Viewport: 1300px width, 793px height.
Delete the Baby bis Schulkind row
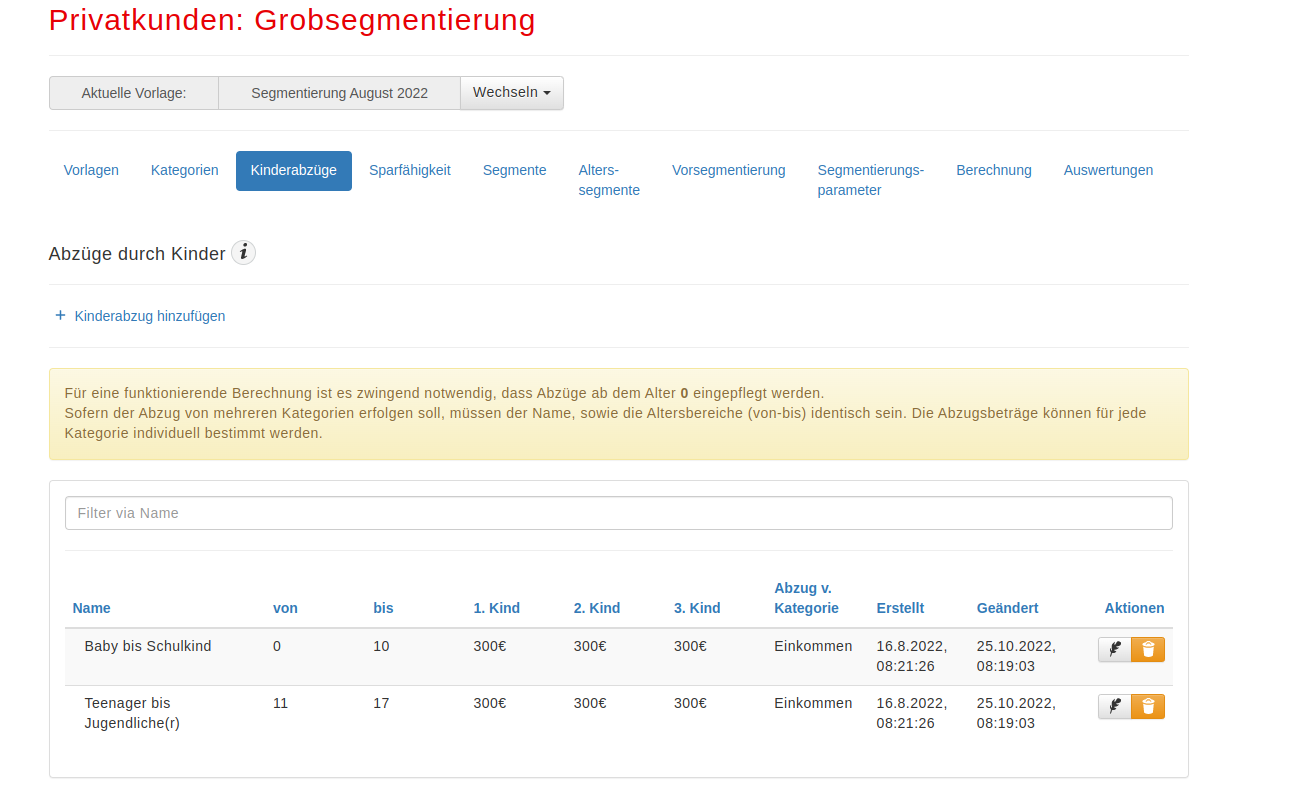[1148, 650]
